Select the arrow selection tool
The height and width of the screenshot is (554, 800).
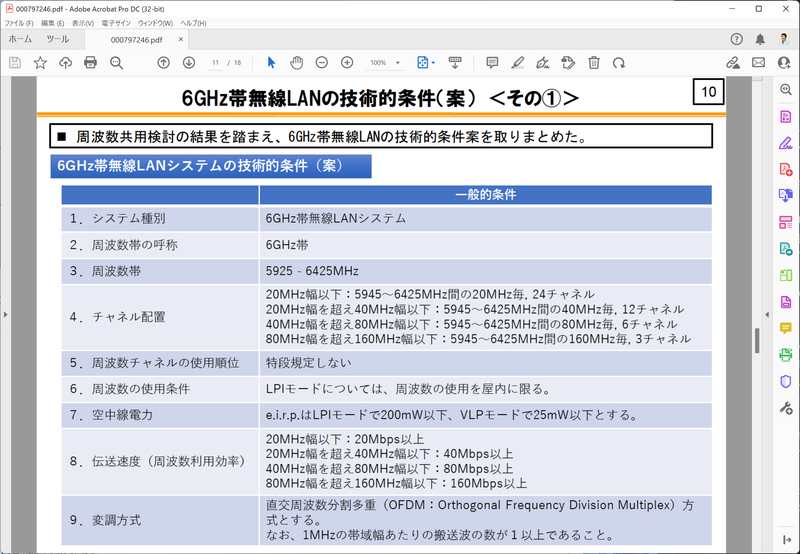point(271,63)
